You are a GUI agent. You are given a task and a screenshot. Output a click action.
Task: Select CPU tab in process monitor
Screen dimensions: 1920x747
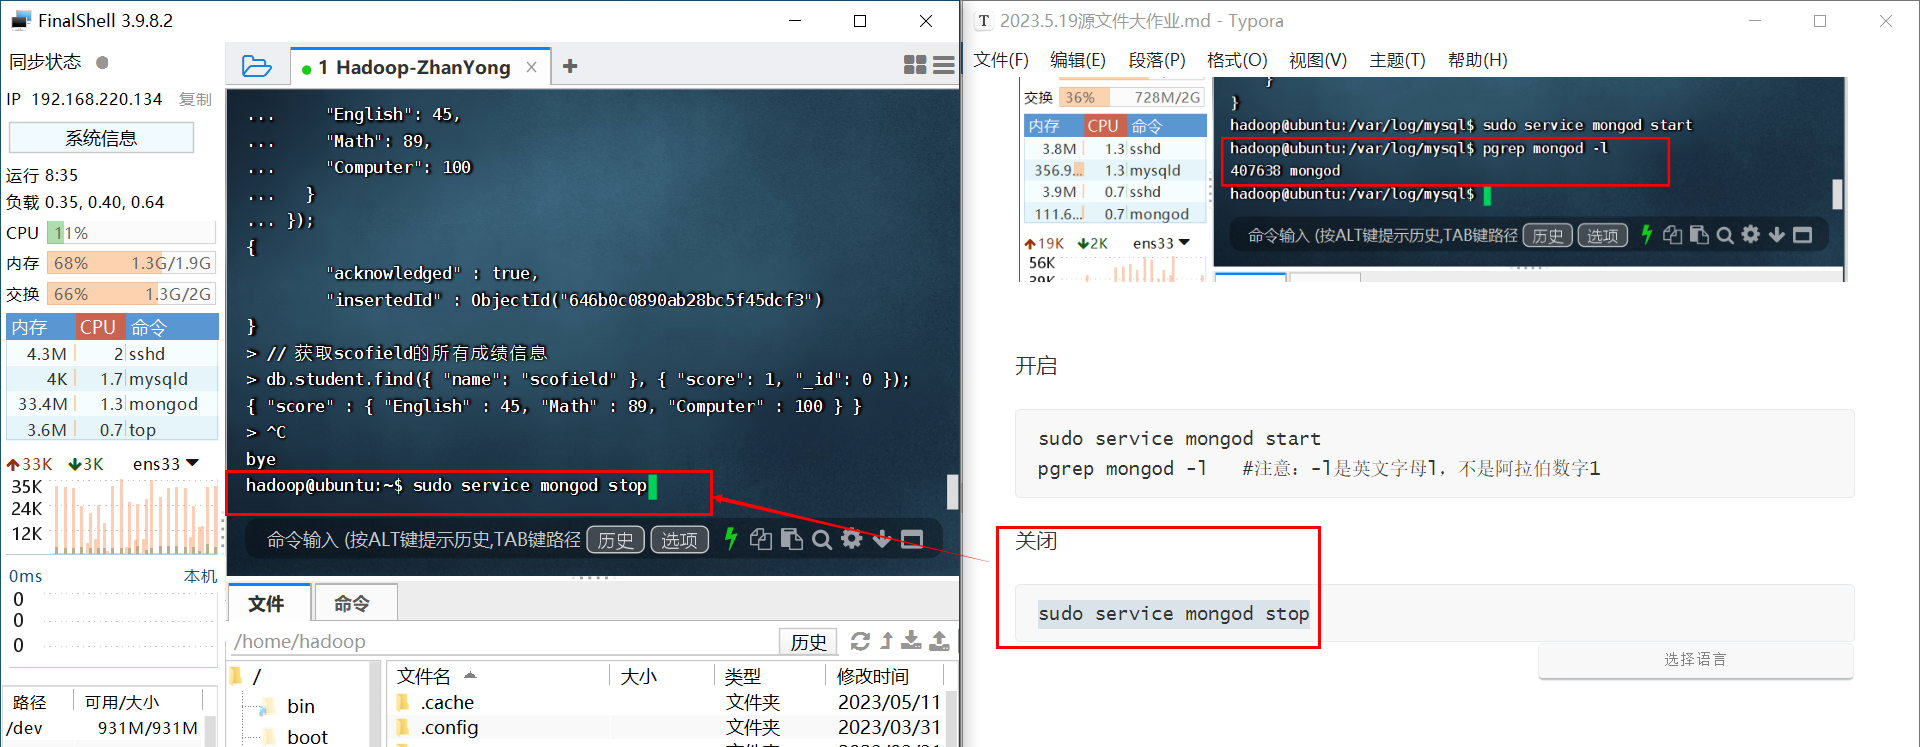pyautogui.click(x=98, y=327)
